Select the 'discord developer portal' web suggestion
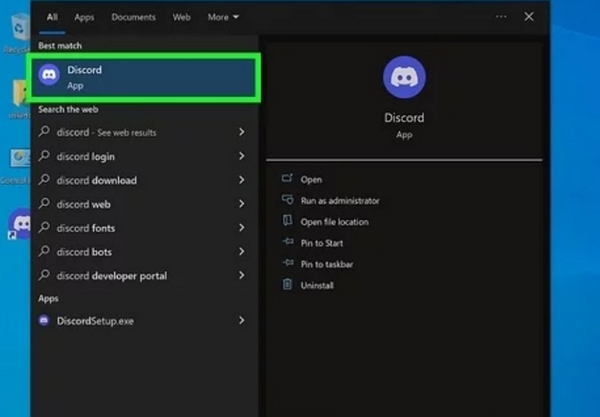 point(111,276)
